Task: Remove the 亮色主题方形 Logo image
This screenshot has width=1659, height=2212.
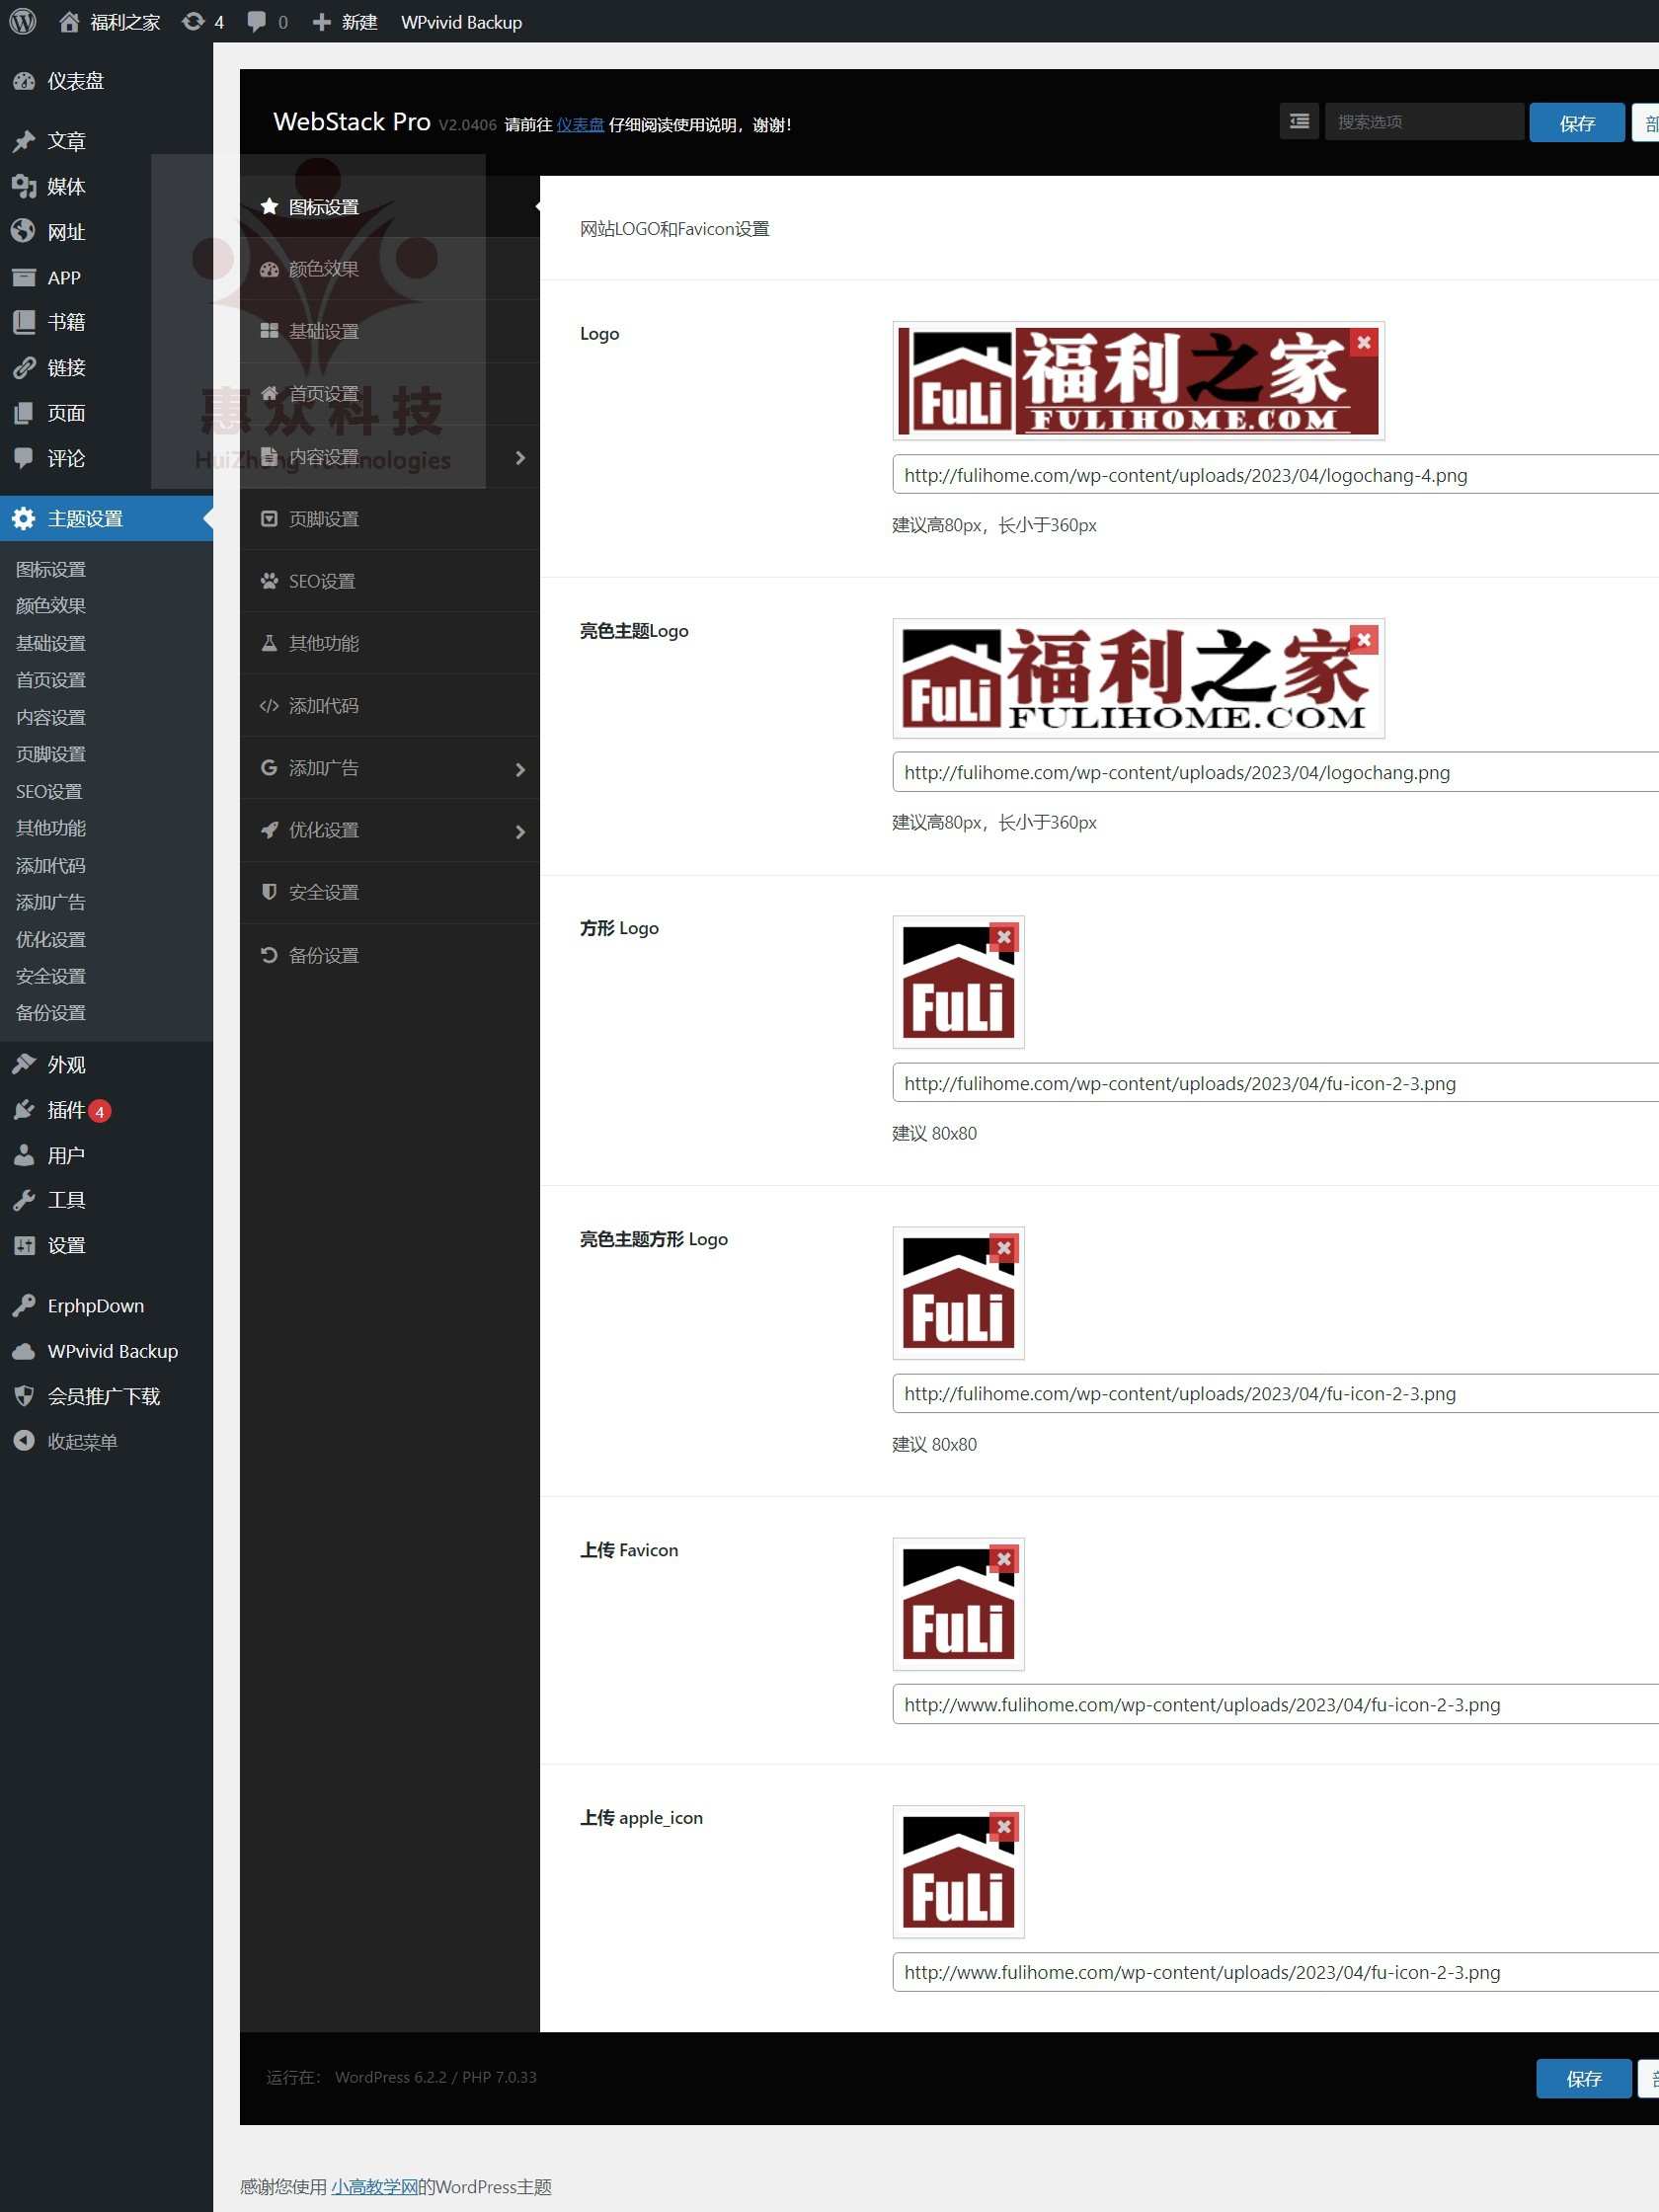Action: (1004, 1248)
